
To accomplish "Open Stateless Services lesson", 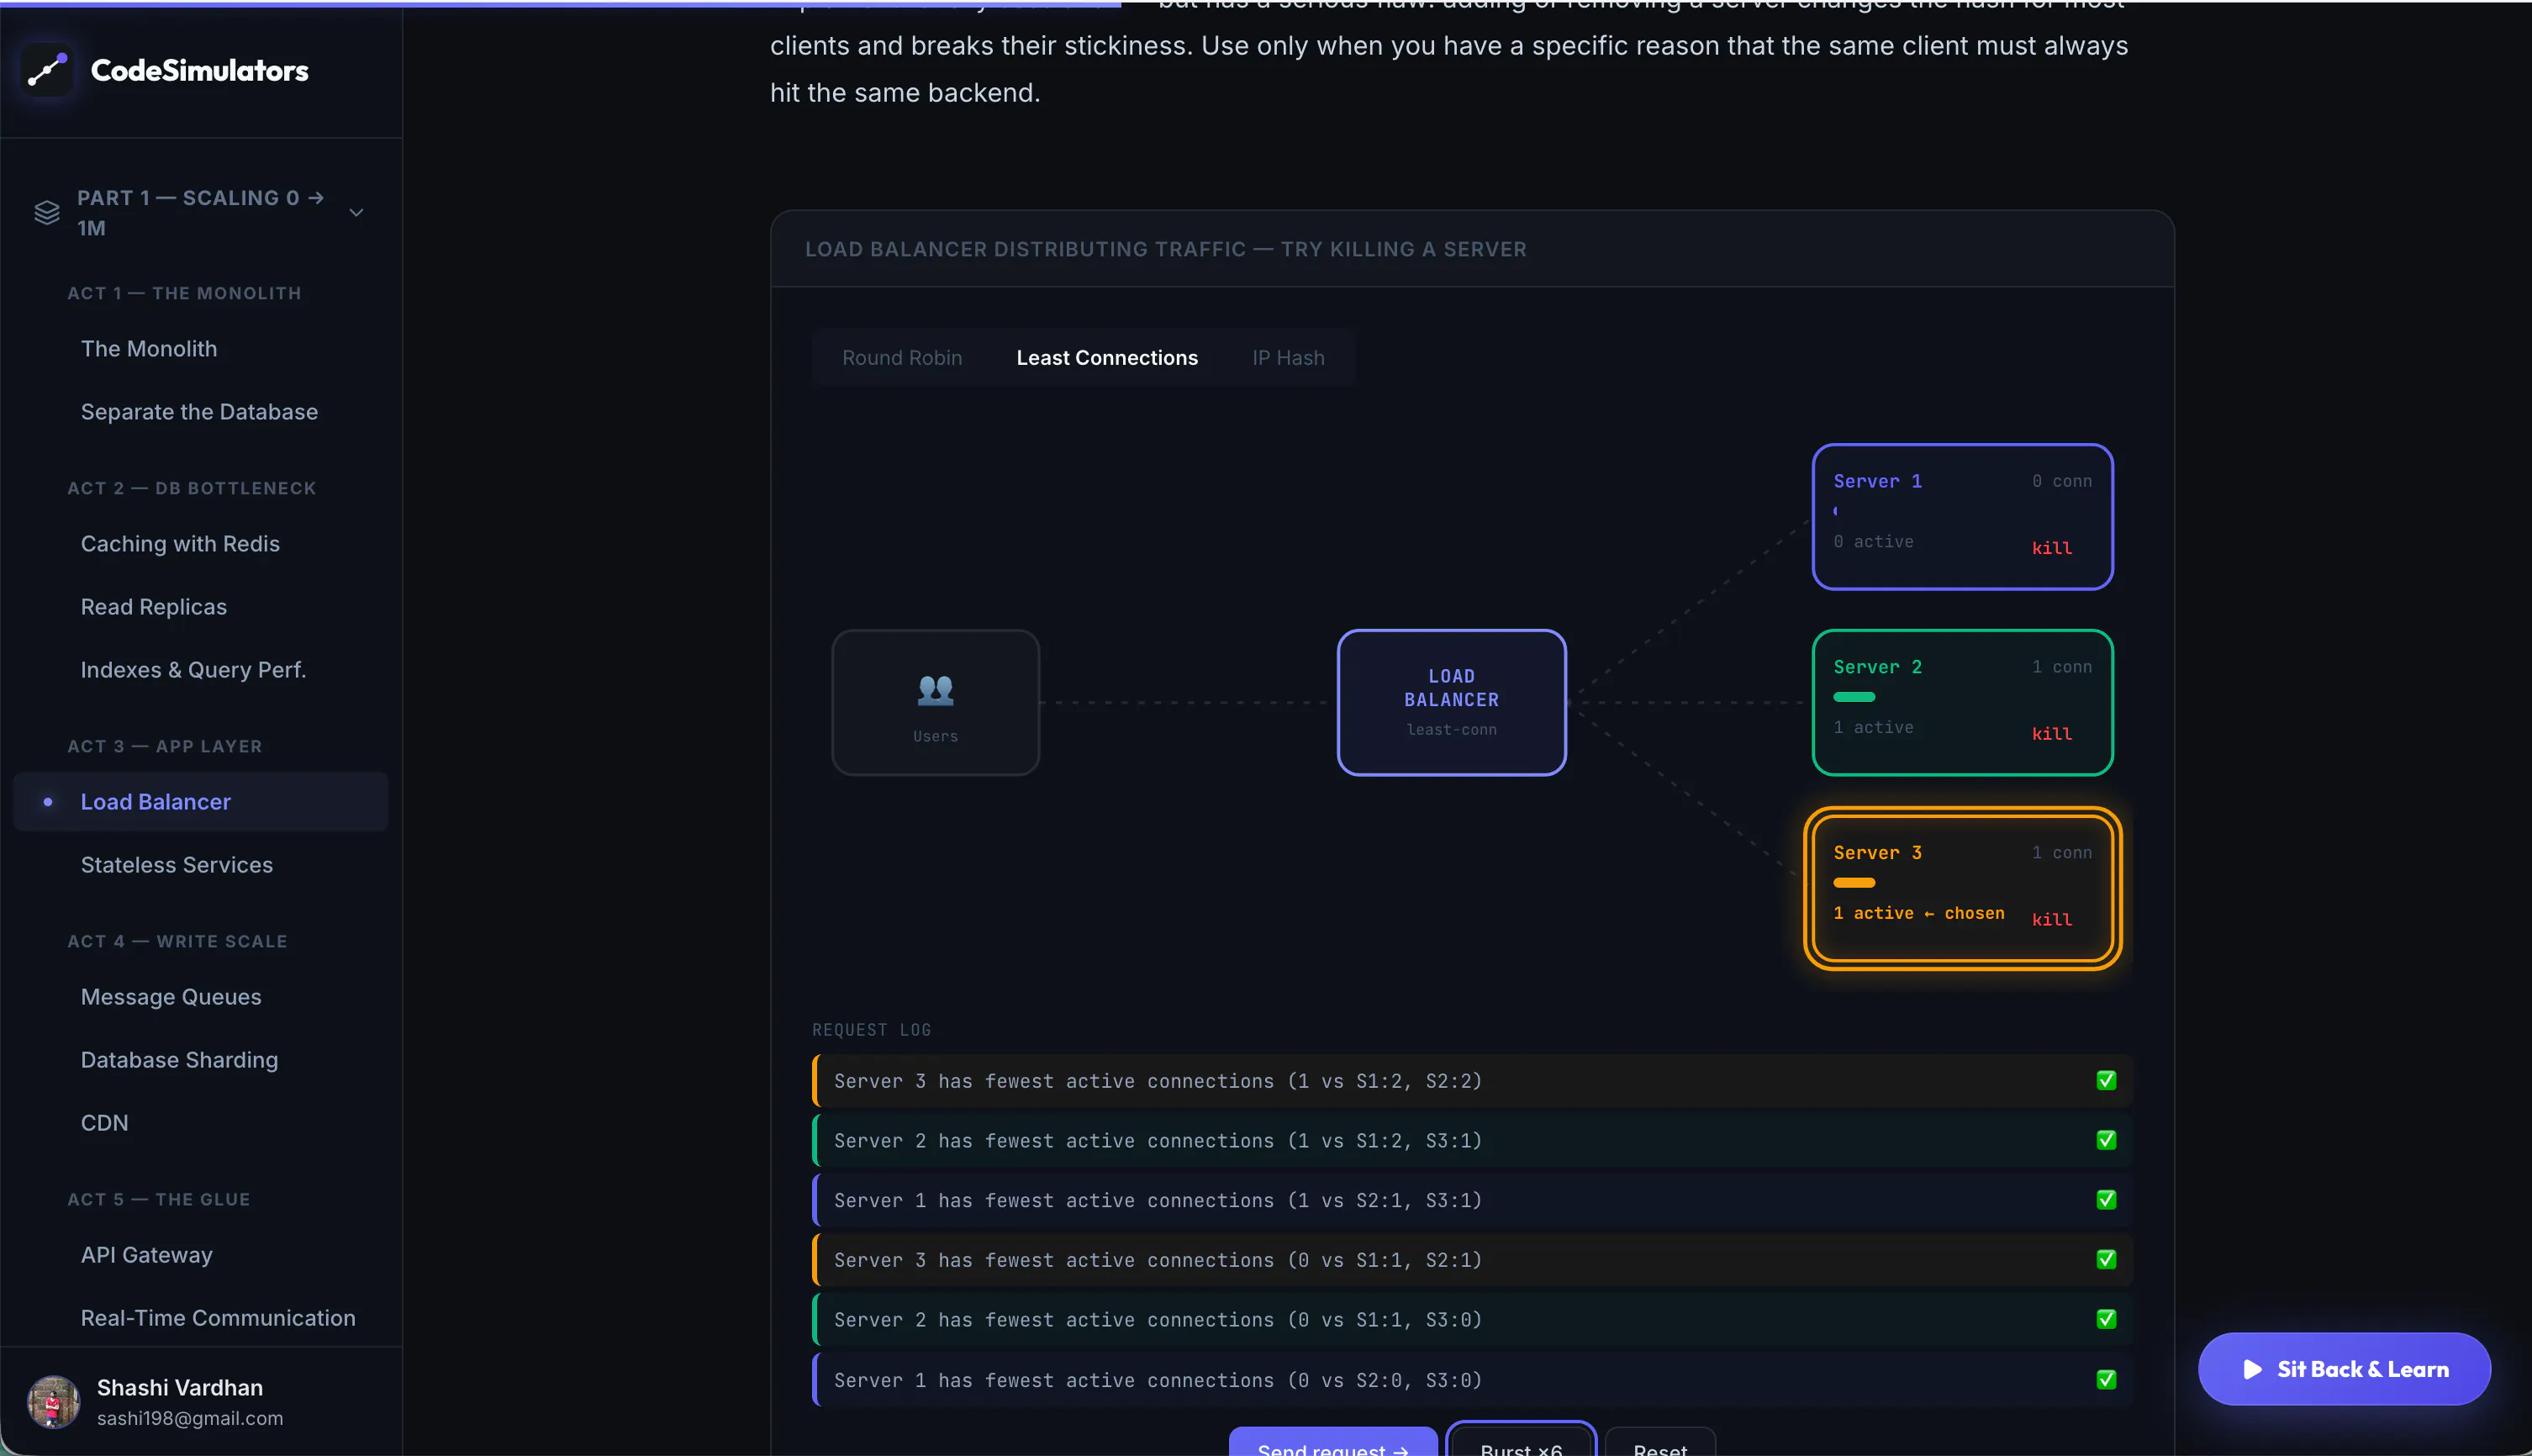I will coord(177,865).
